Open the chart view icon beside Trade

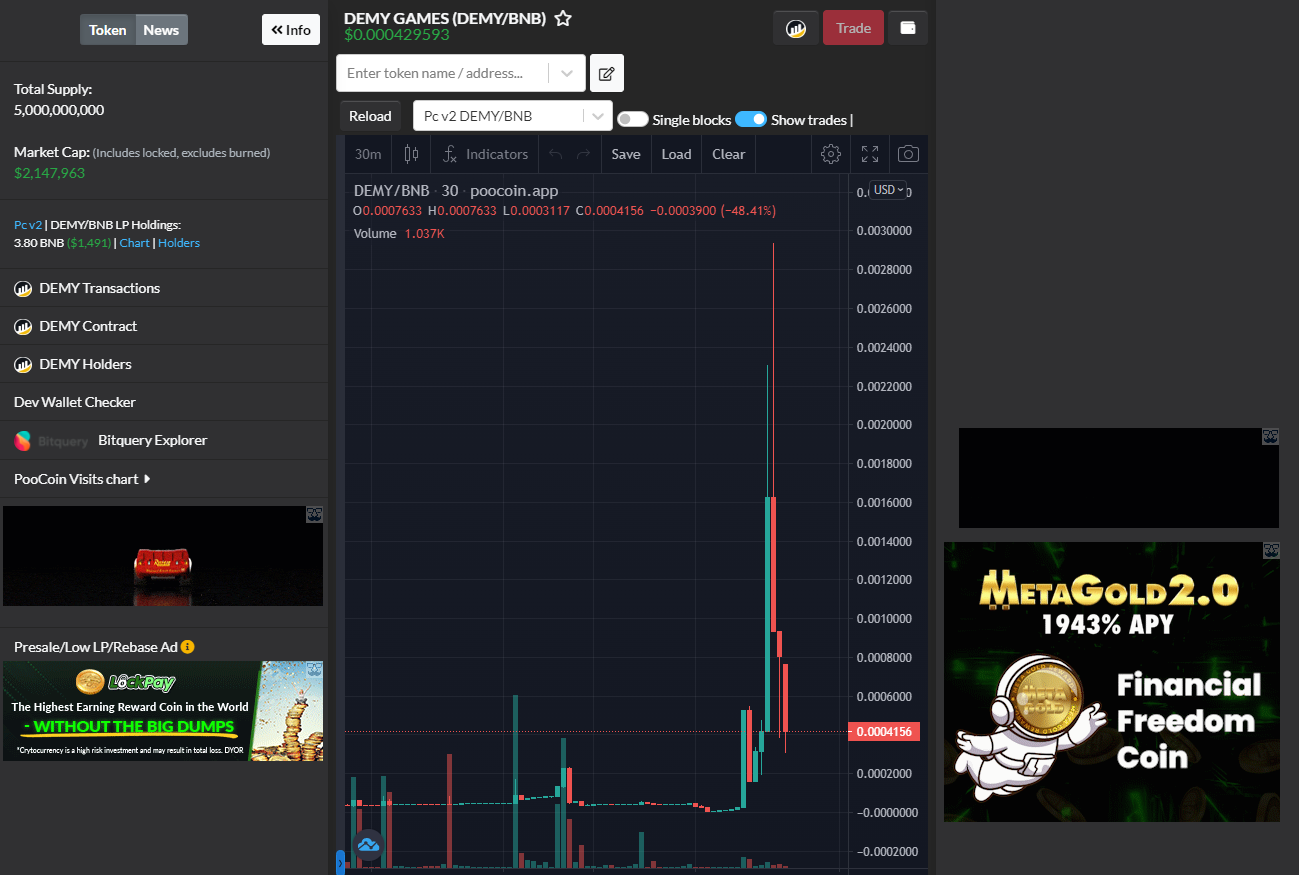(796, 28)
